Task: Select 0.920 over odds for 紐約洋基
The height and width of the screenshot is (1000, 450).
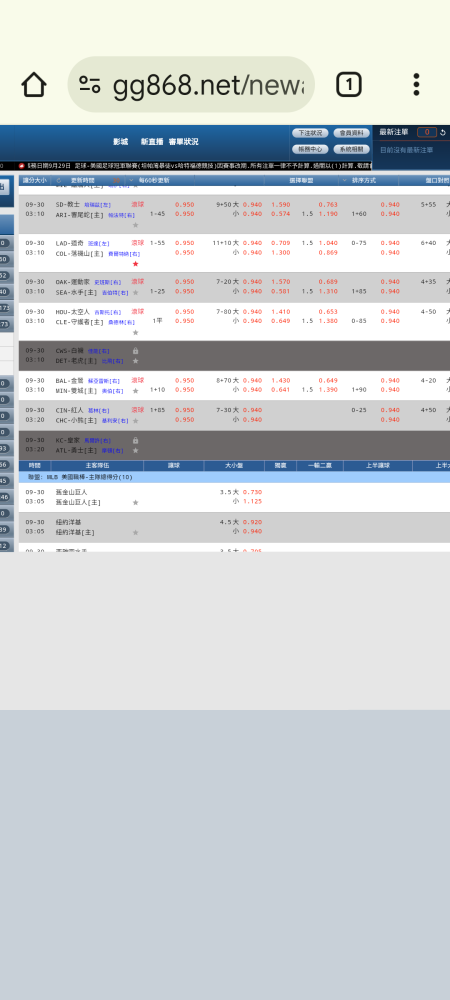Action: click(253, 522)
